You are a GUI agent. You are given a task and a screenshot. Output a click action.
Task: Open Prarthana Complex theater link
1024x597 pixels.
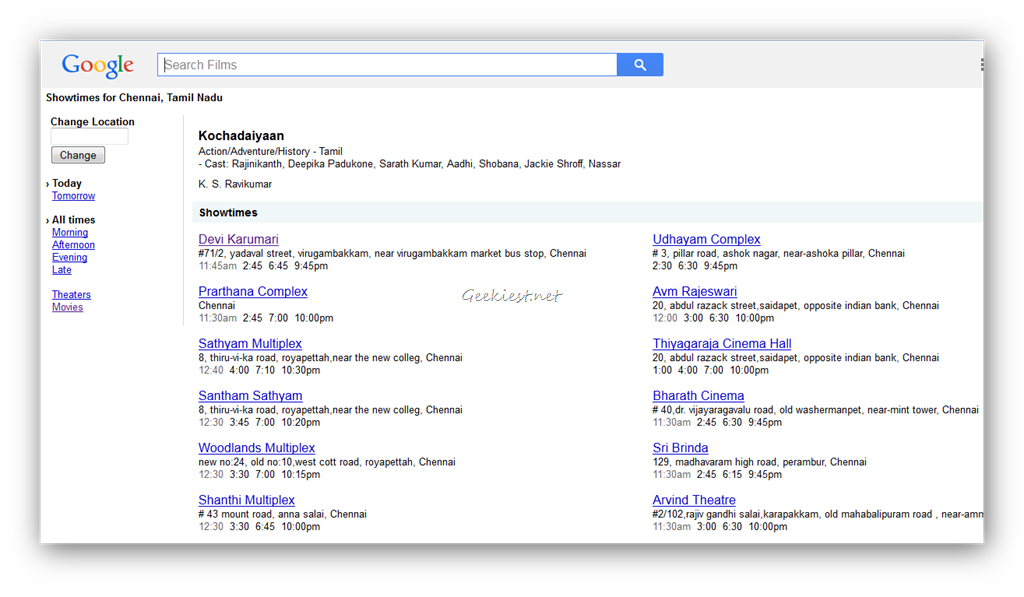(253, 292)
